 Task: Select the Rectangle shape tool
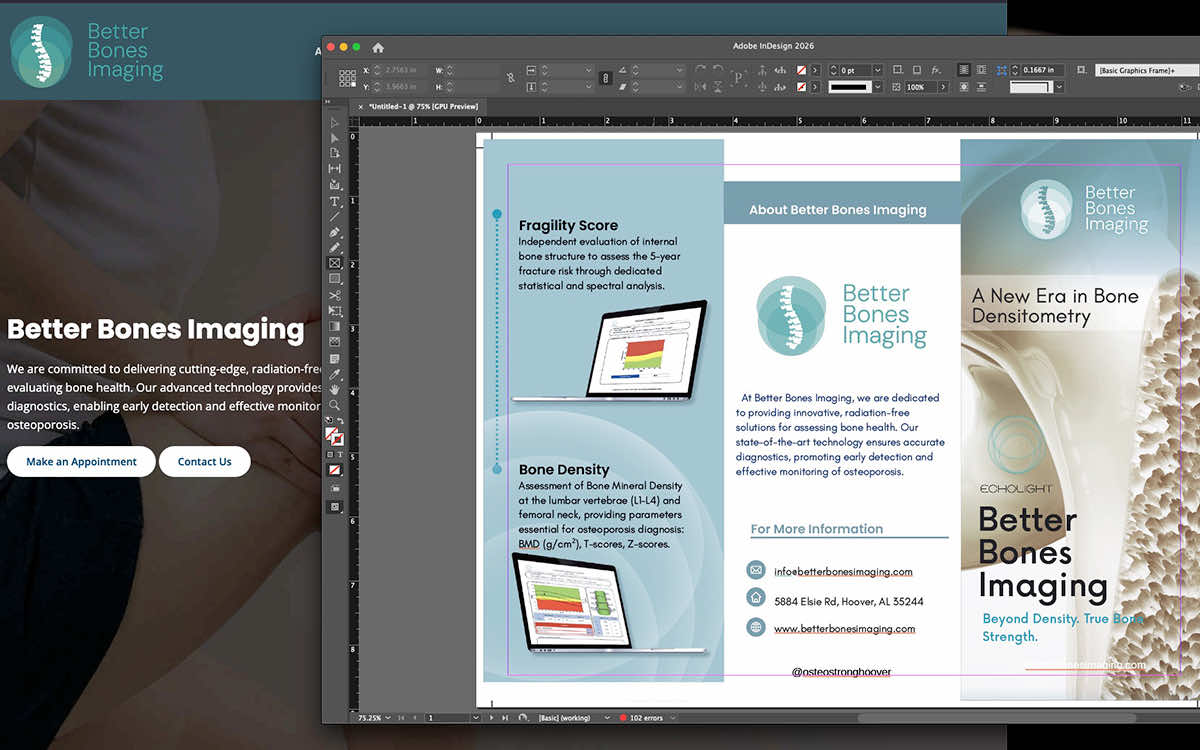(335, 279)
